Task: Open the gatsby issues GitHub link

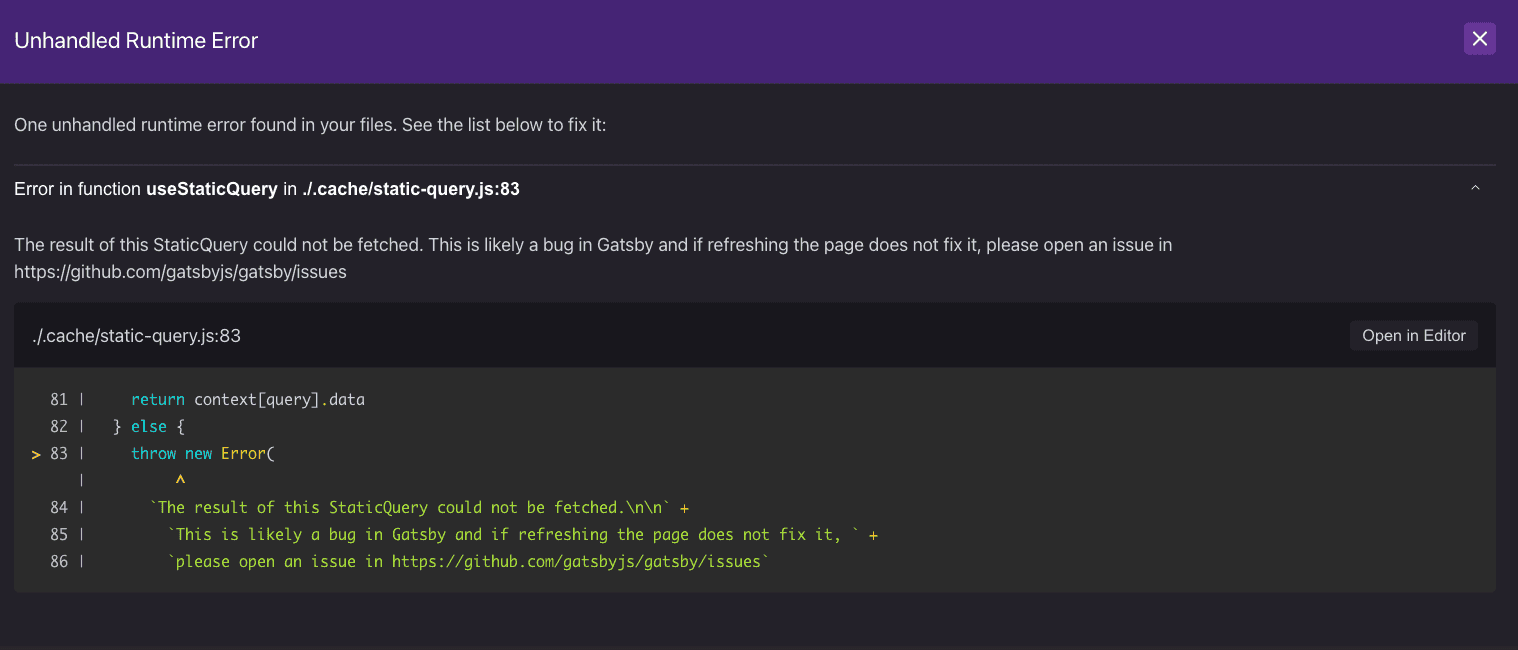Action: 180,271
